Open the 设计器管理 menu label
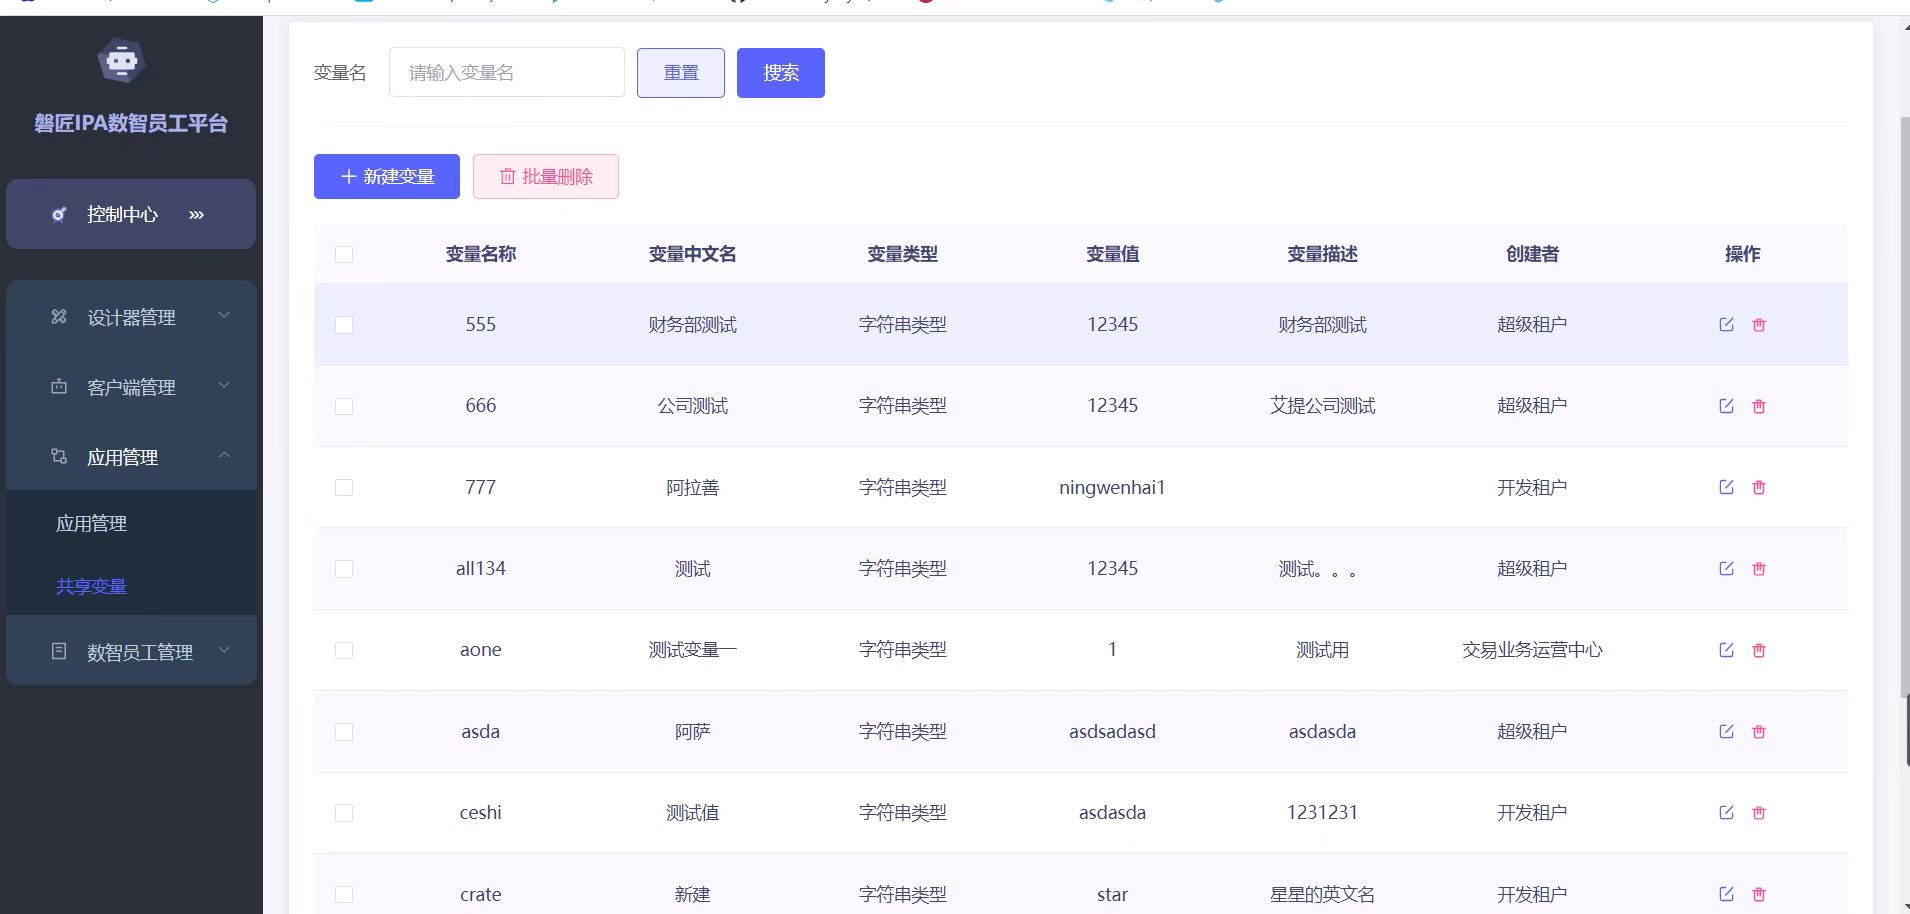The width and height of the screenshot is (1910, 914). (x=131, y=318)
